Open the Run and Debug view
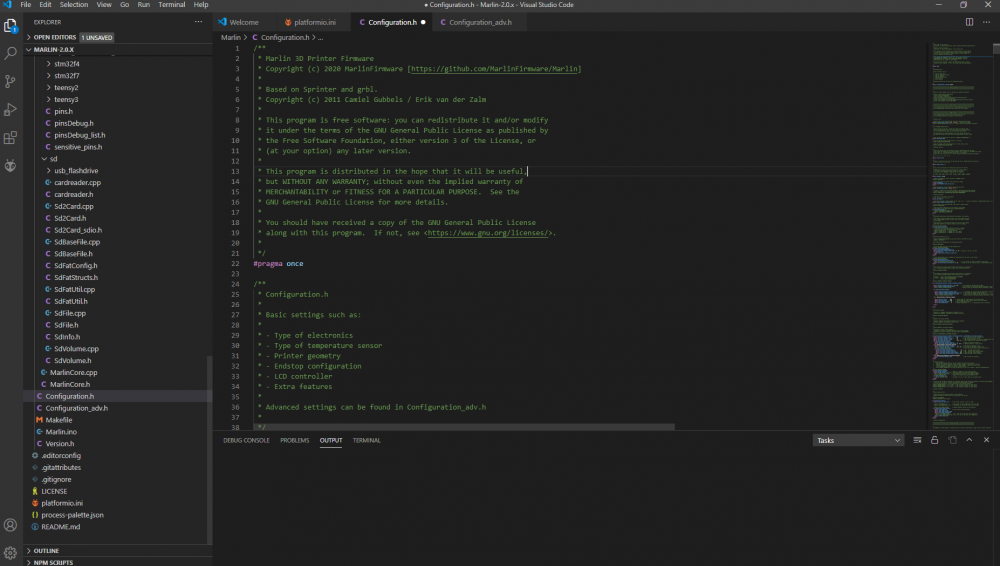 pyautogui.click(x=10, y=110)
